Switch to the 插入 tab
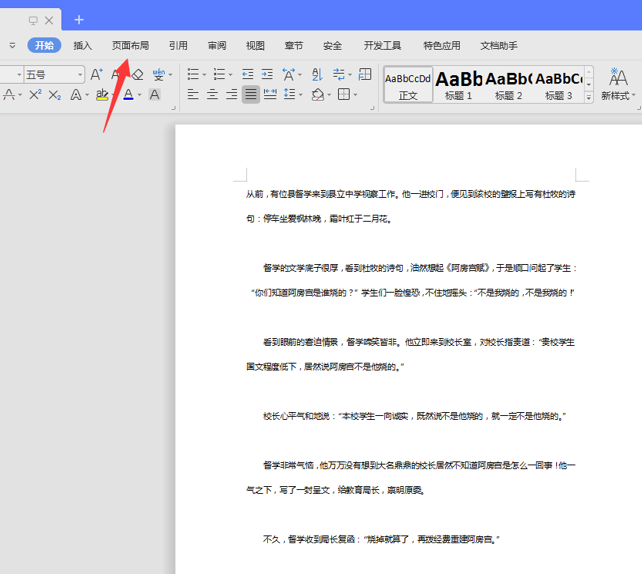642x574 pixels. 82,45
